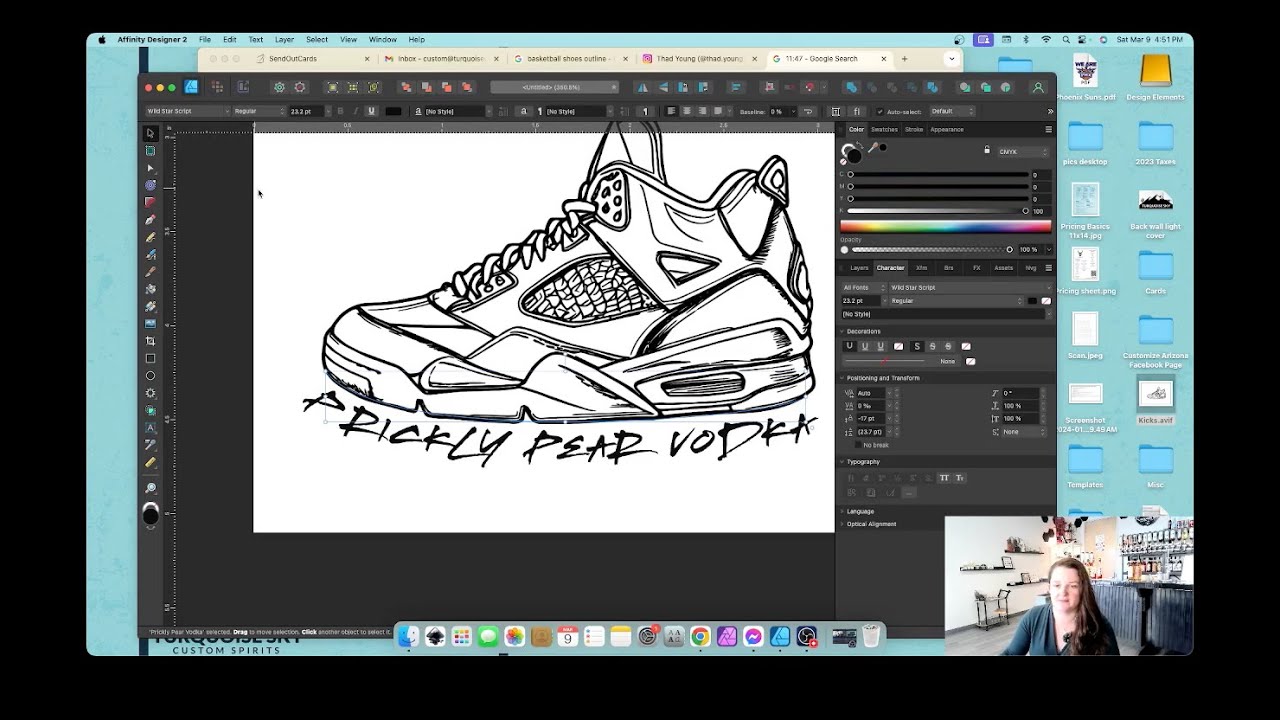
Task: Toggle underline button in context toolbar
Action: 371,111
